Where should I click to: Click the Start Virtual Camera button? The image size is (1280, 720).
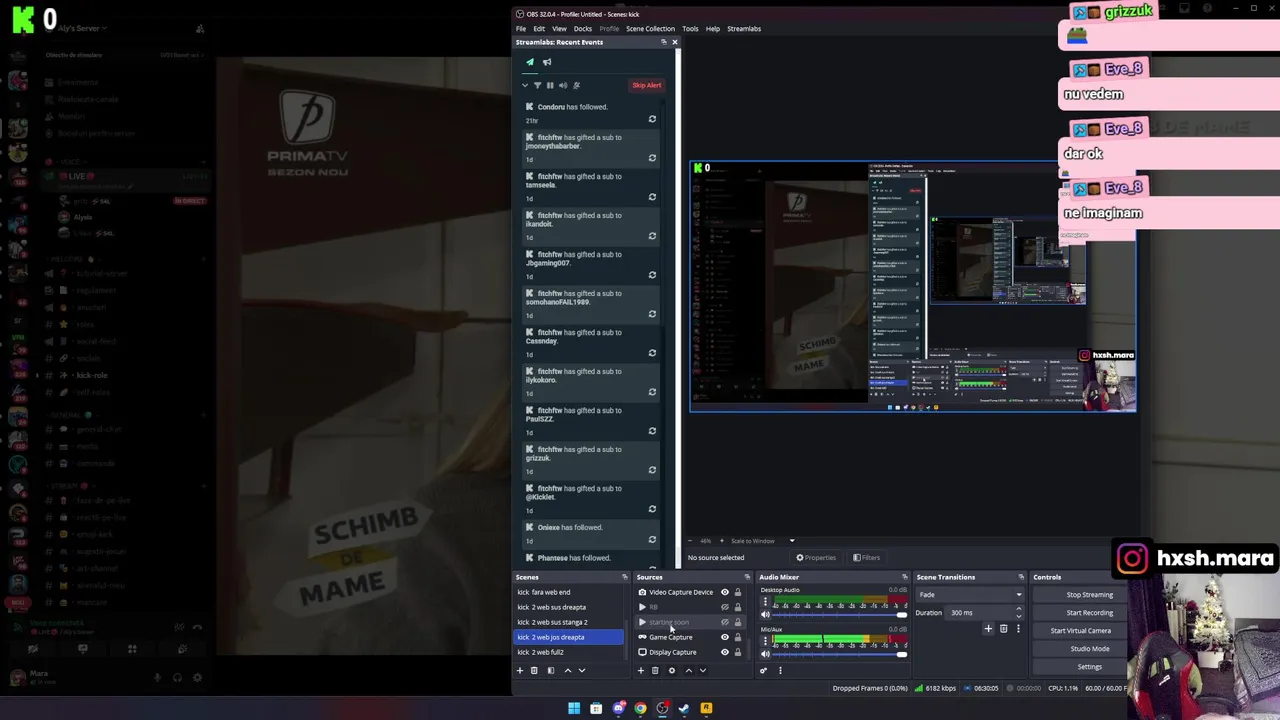click(1080, 631)
